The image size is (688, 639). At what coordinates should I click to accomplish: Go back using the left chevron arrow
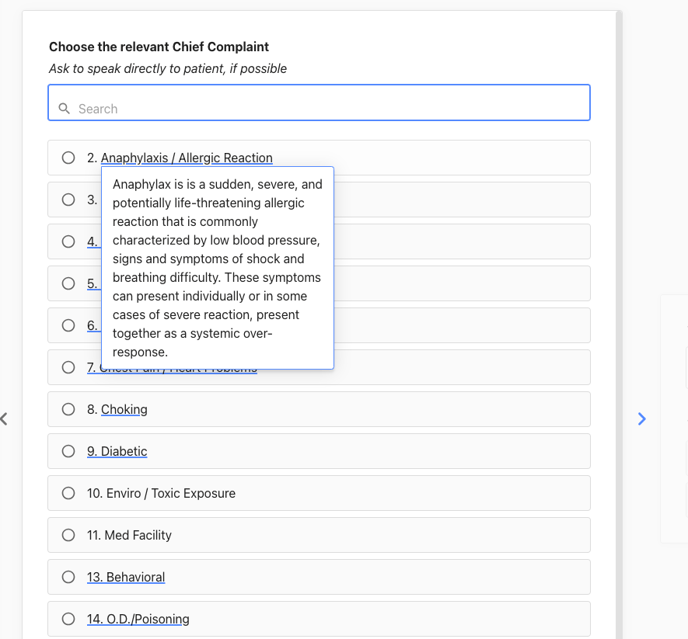coord(4,419)
